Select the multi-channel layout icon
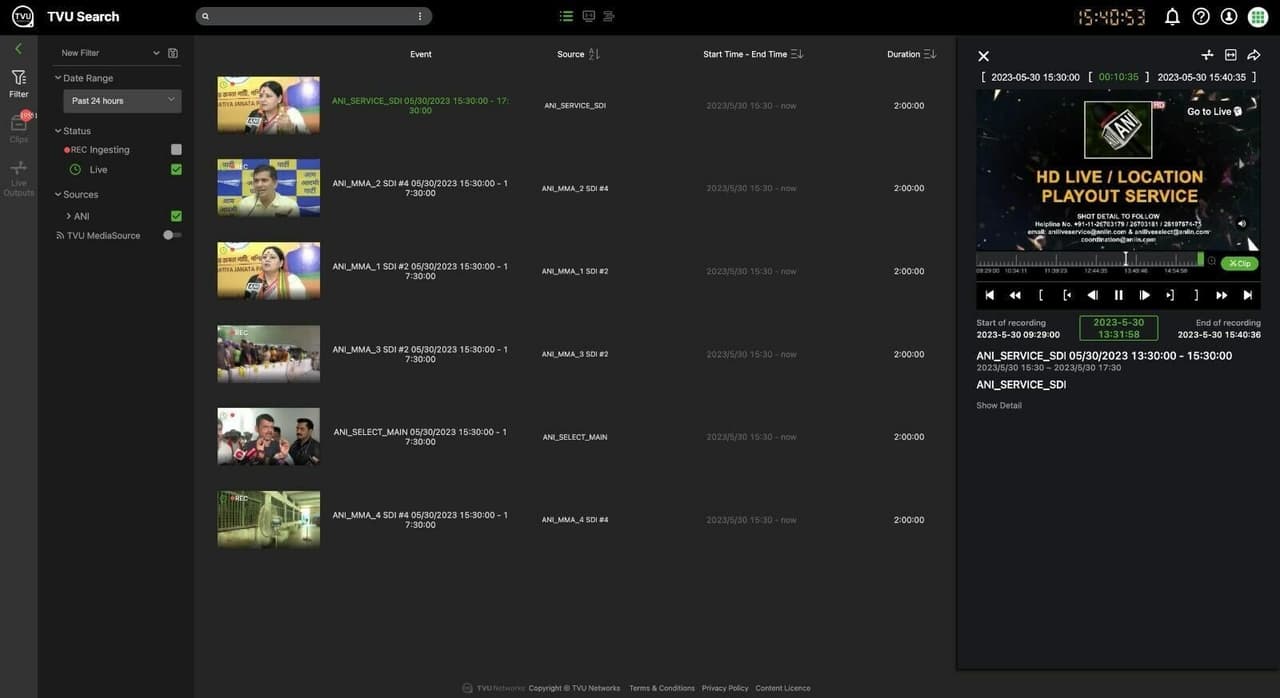Screen dimensions: 1280x698 609,15
